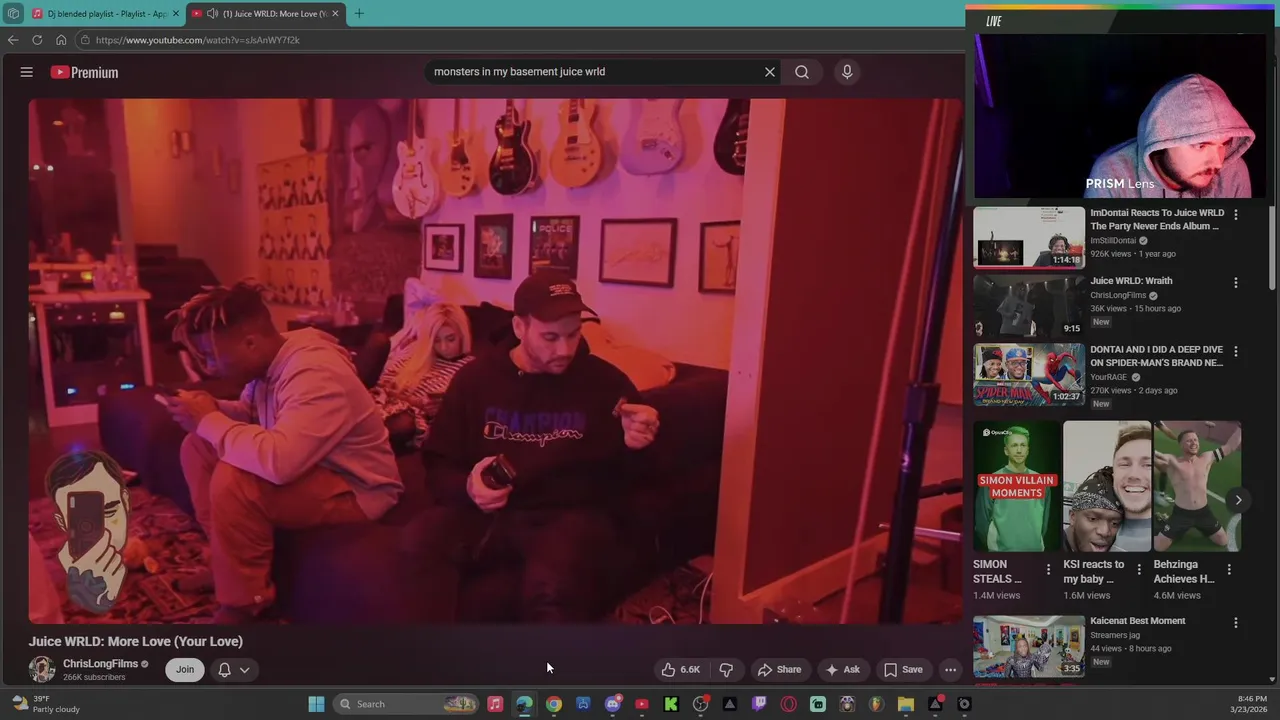Open options for ImDontai Reacts video

tap(1236, 214)
